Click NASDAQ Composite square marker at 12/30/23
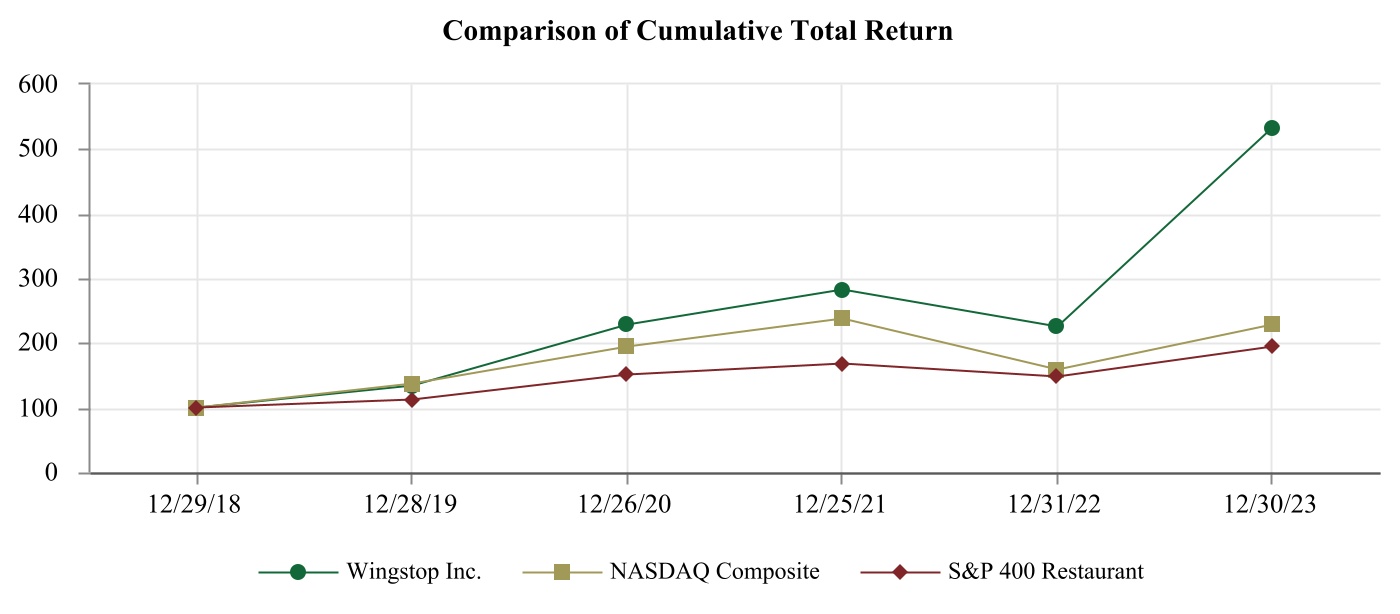 (1271, 324)
